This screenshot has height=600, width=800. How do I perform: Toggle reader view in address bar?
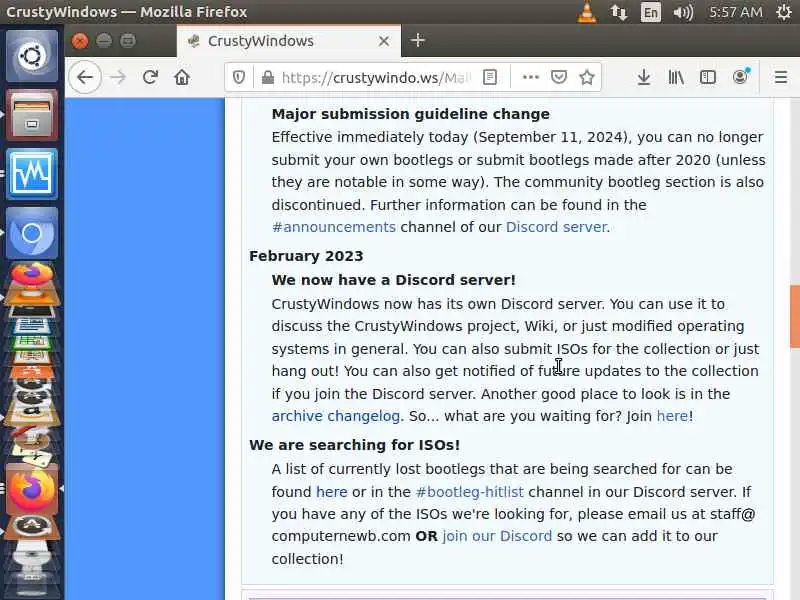click(x=490, y=78)
